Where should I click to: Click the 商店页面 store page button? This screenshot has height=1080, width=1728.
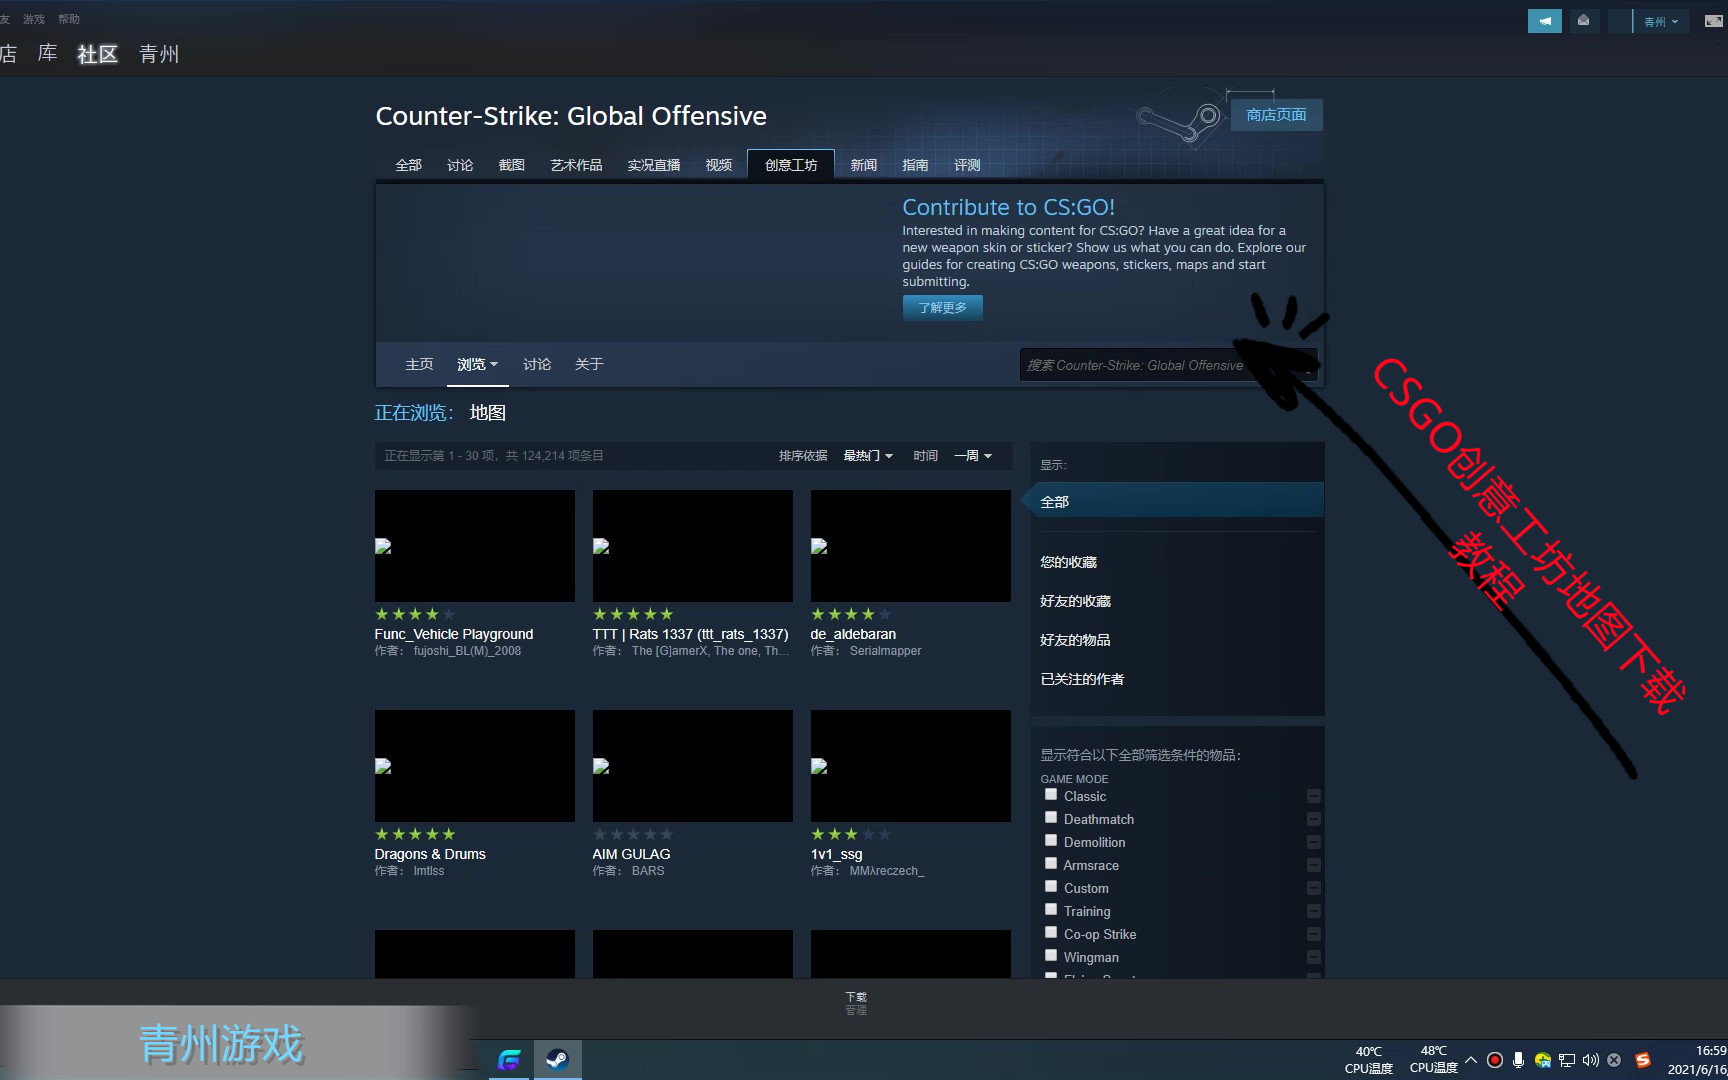click(1276, 115)
